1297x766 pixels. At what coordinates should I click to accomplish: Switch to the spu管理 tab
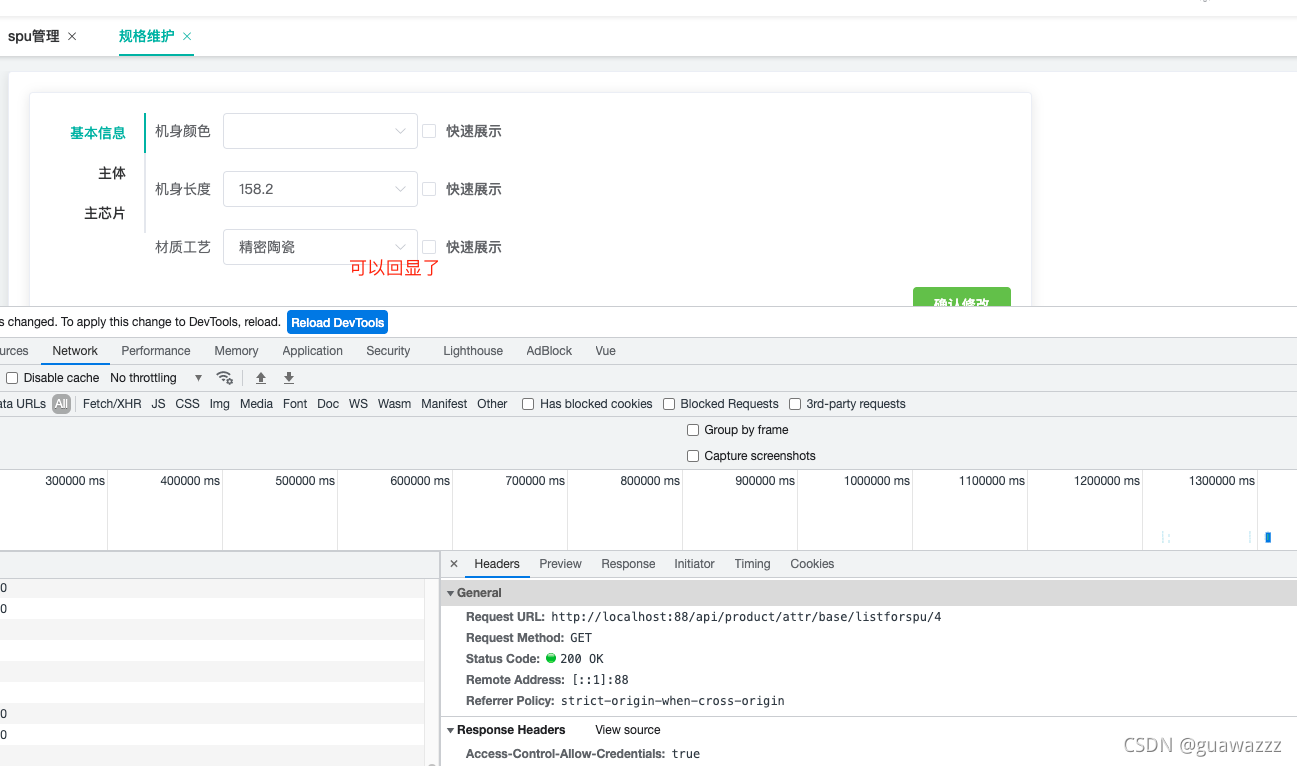point(35,36)
